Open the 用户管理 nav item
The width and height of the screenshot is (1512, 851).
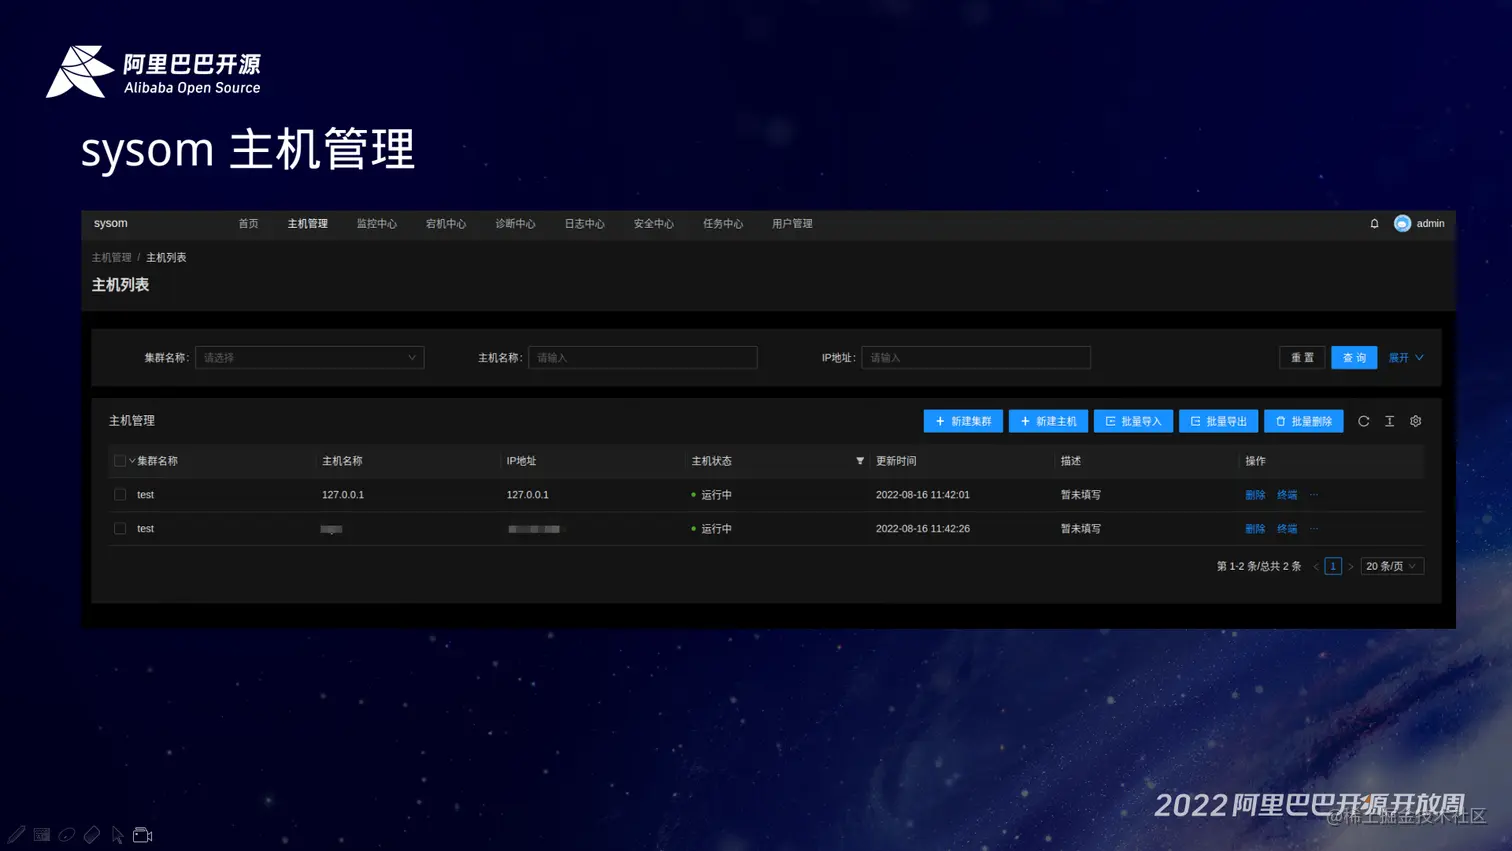792,224
